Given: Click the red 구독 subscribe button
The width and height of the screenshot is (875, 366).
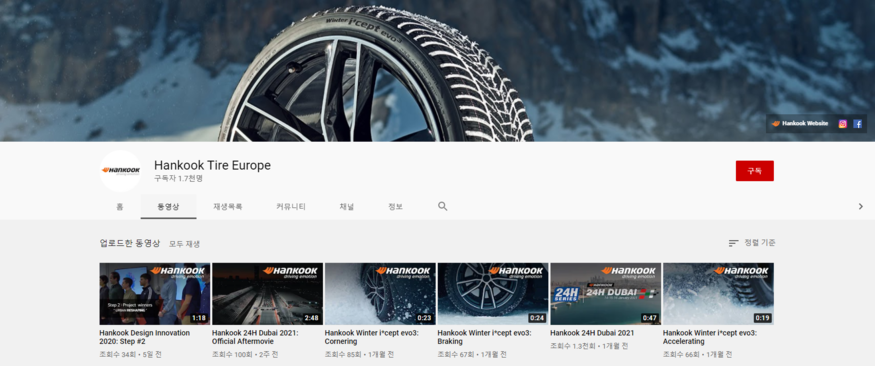Looking at the screenshot, I should (754, 171).
